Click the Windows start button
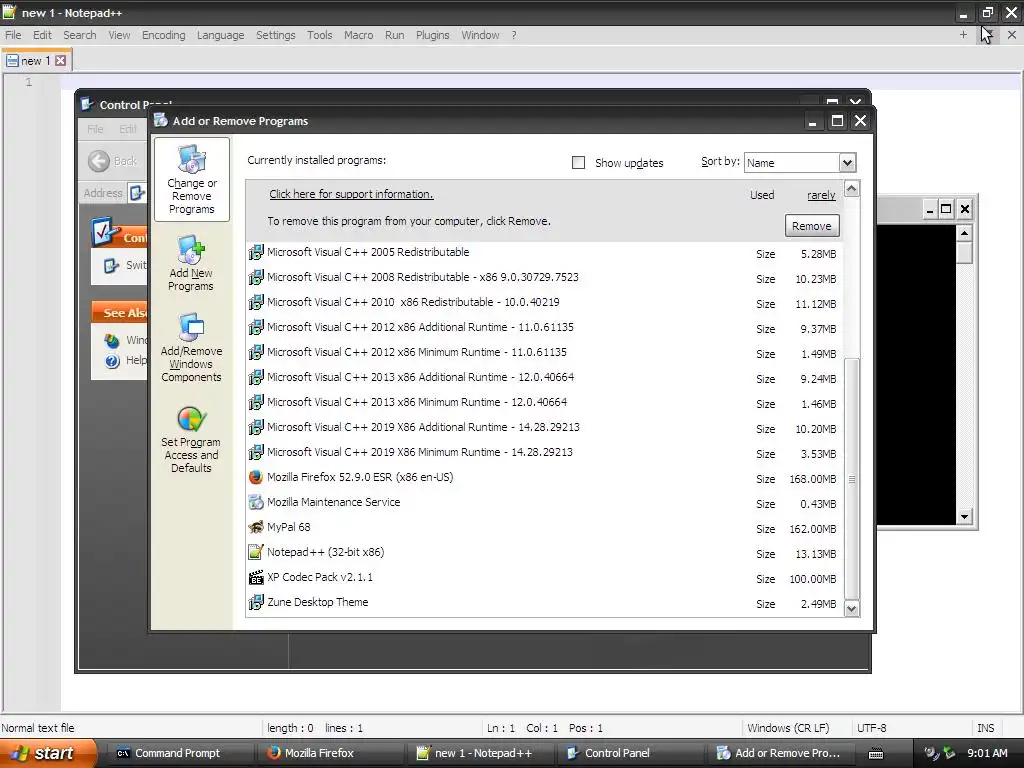The width and height of the screenshot is (1024, 768). coord(48,754)
